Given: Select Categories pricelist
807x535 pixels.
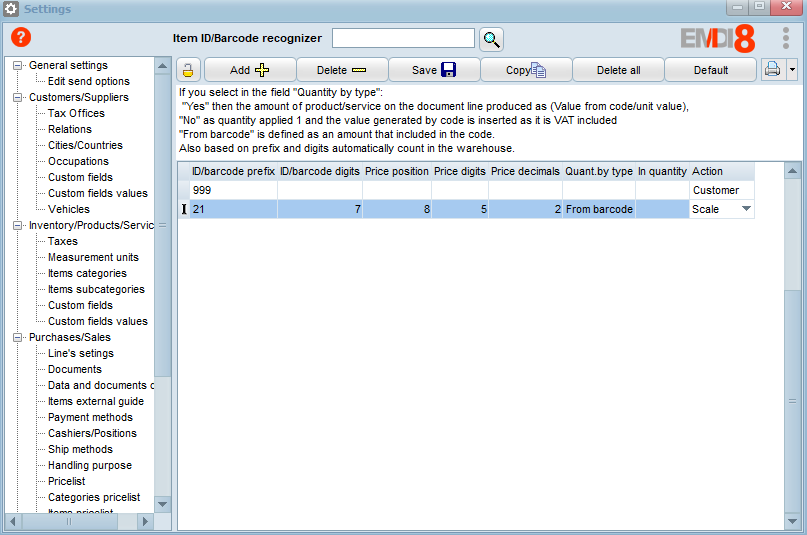Looking at the screenshot, I should [x=94, y=497].
